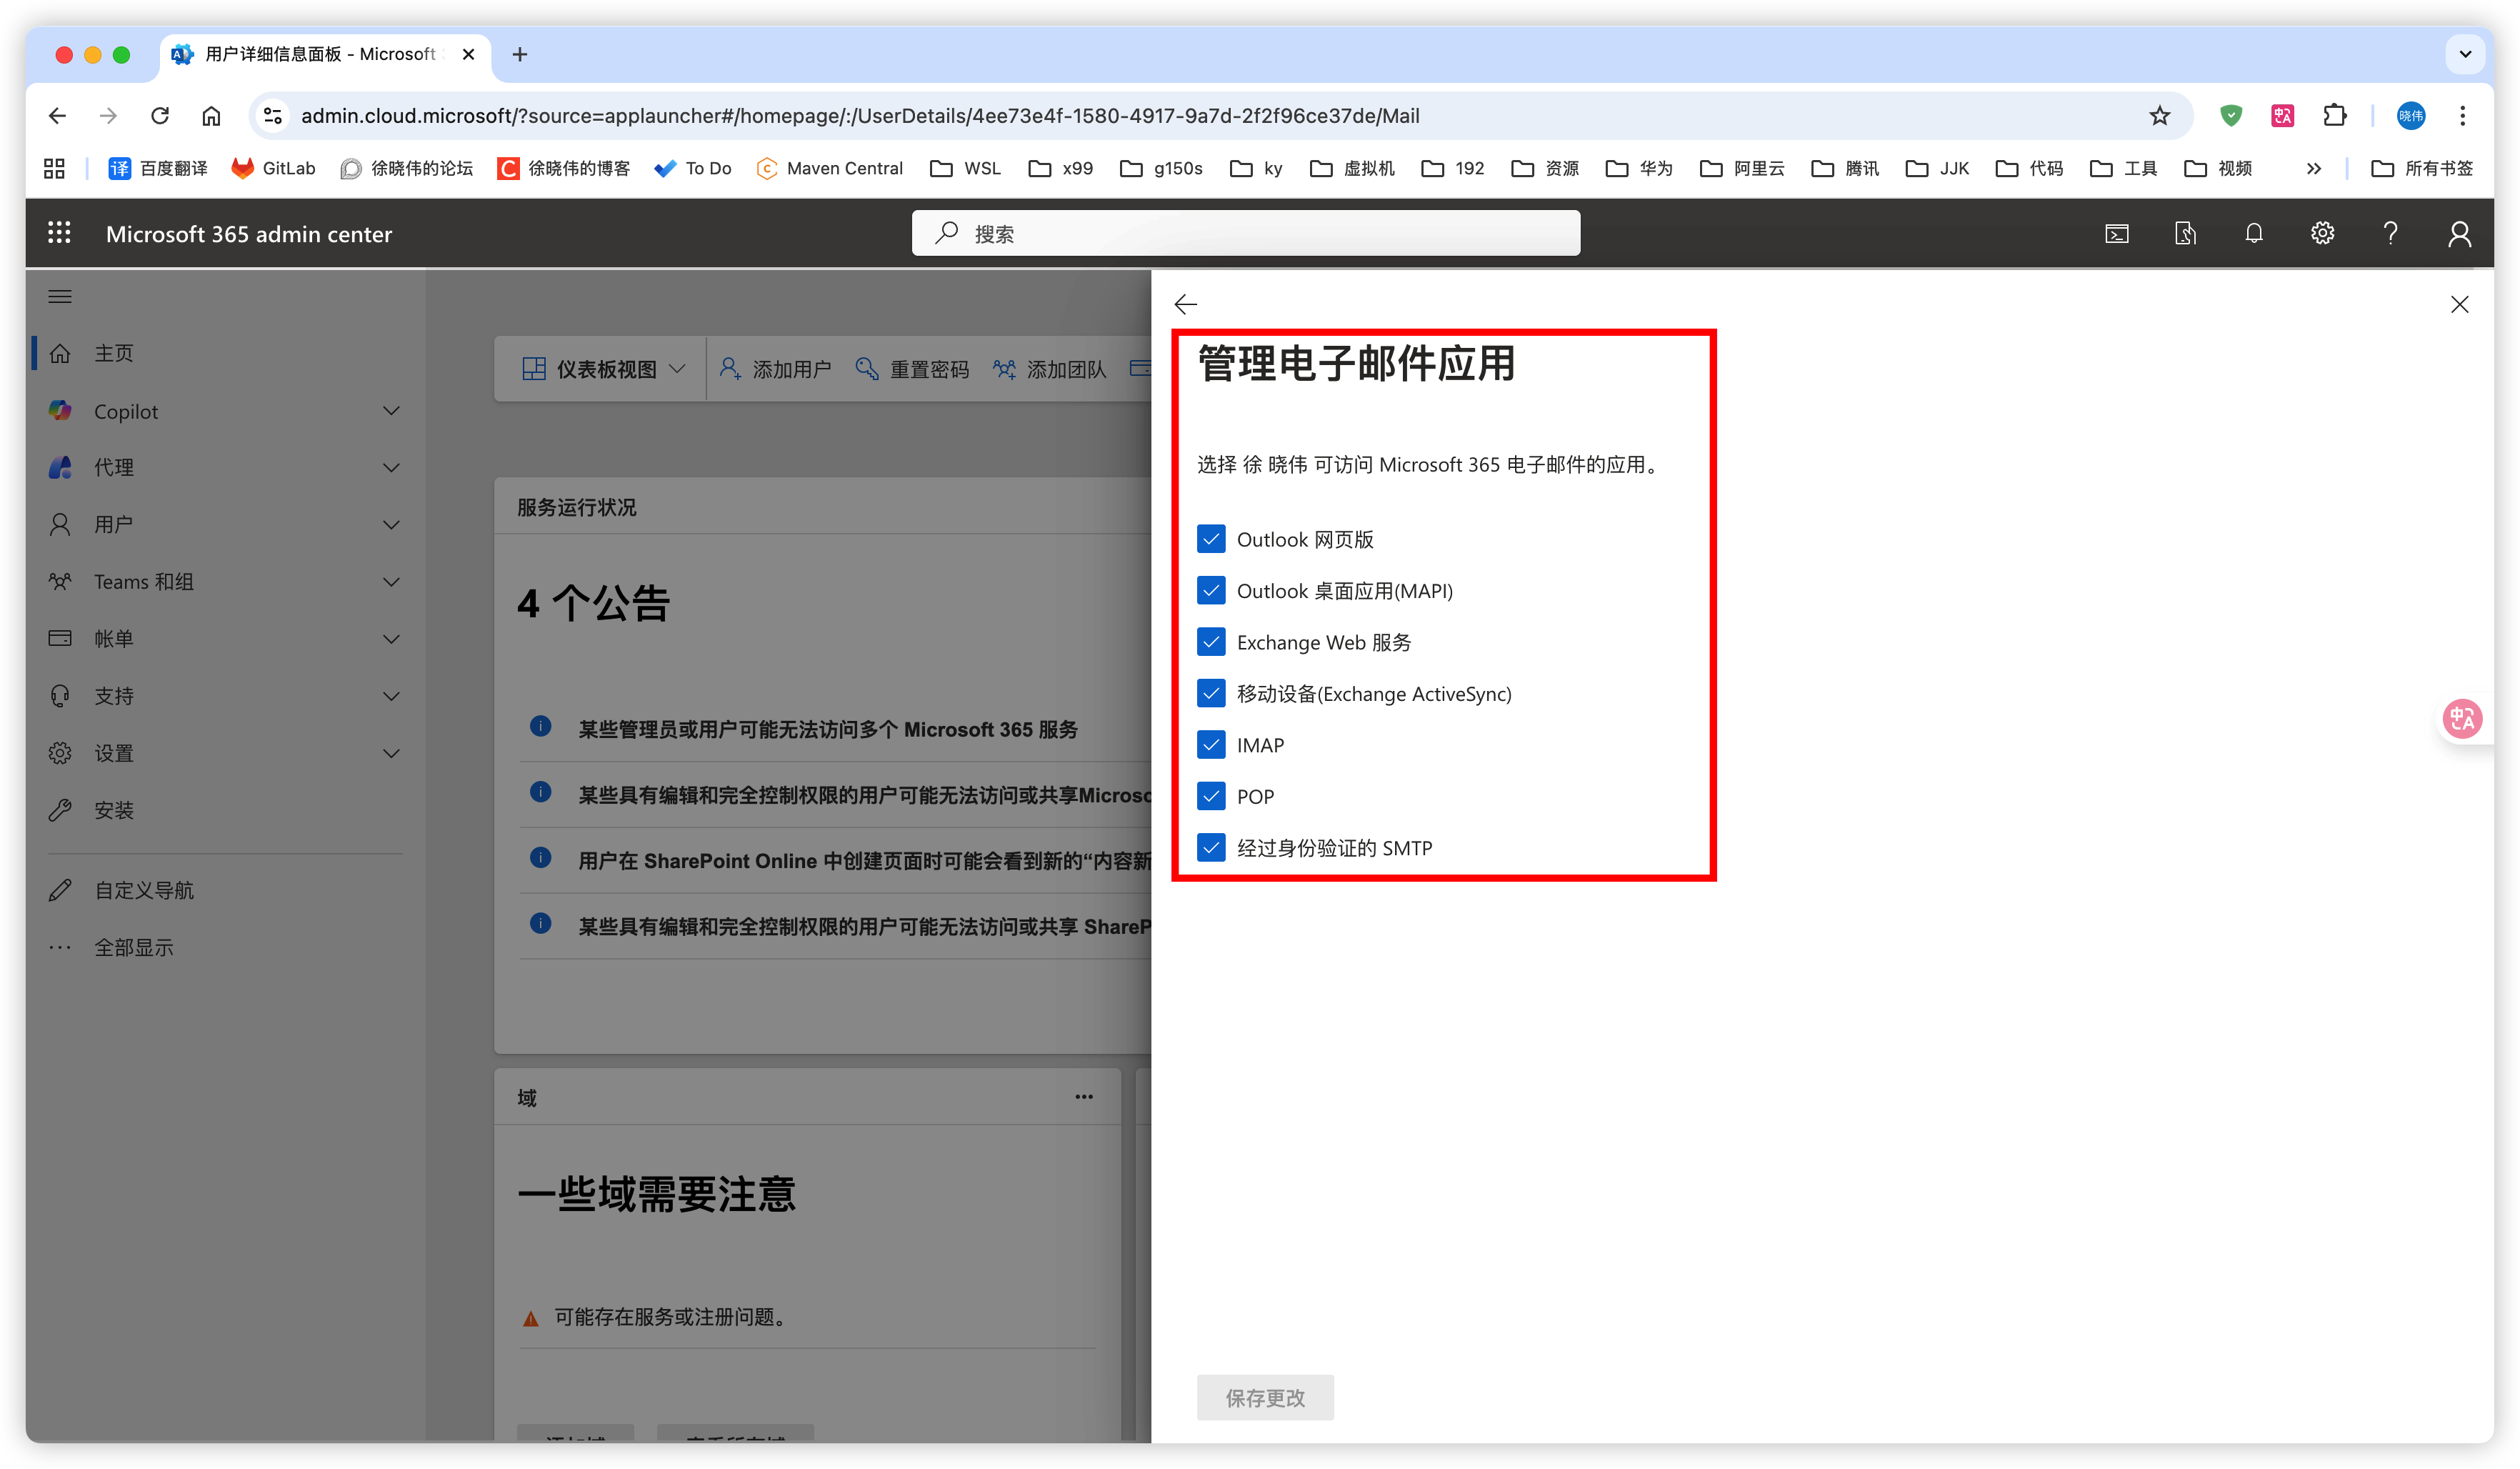Open the Cloud Shell terminal icon
Screen dimensions: 2520x1469
pos(2117,233)
